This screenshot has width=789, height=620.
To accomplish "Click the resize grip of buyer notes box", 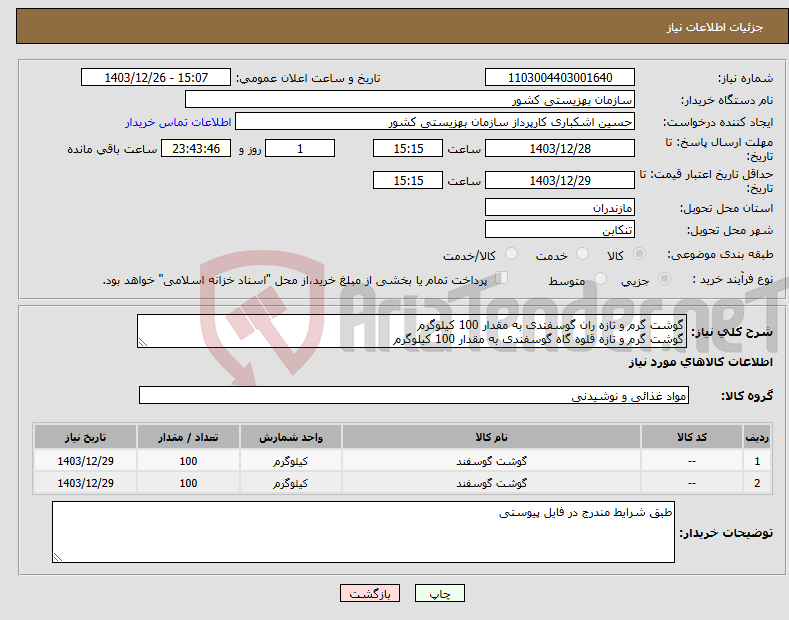I will [x=57, y=558].
